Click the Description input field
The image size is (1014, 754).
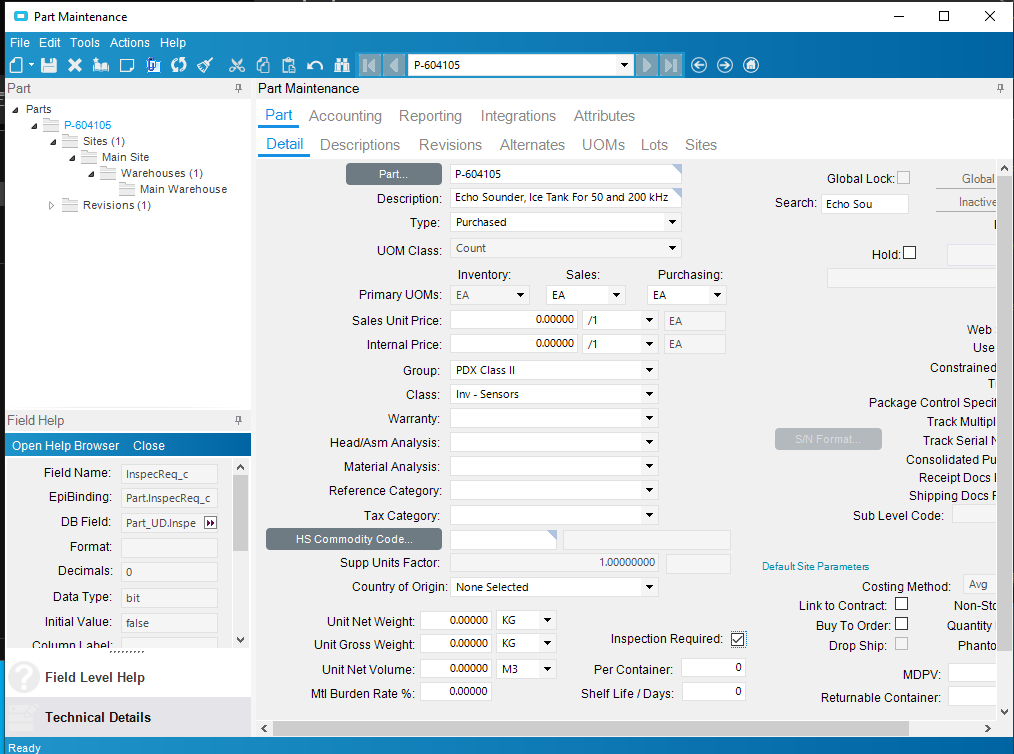(x=565, y=198)
